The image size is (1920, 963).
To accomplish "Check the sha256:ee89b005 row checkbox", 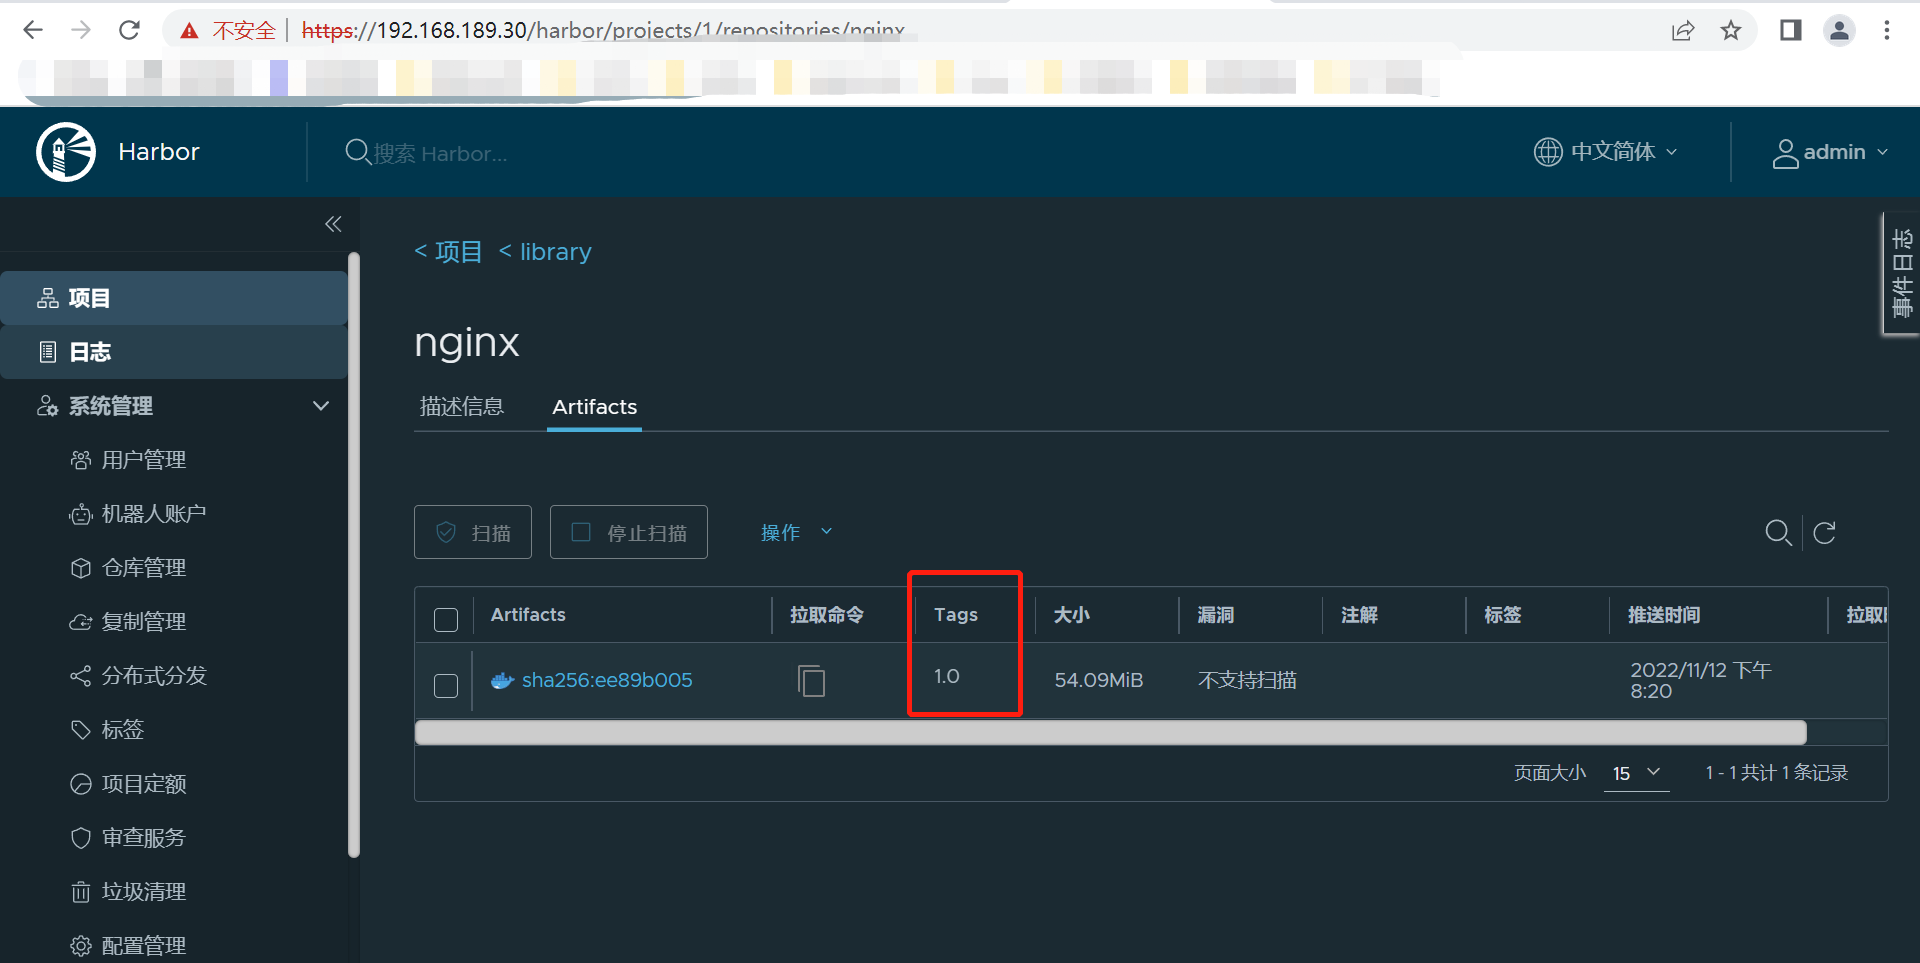I will click(446, 686).
